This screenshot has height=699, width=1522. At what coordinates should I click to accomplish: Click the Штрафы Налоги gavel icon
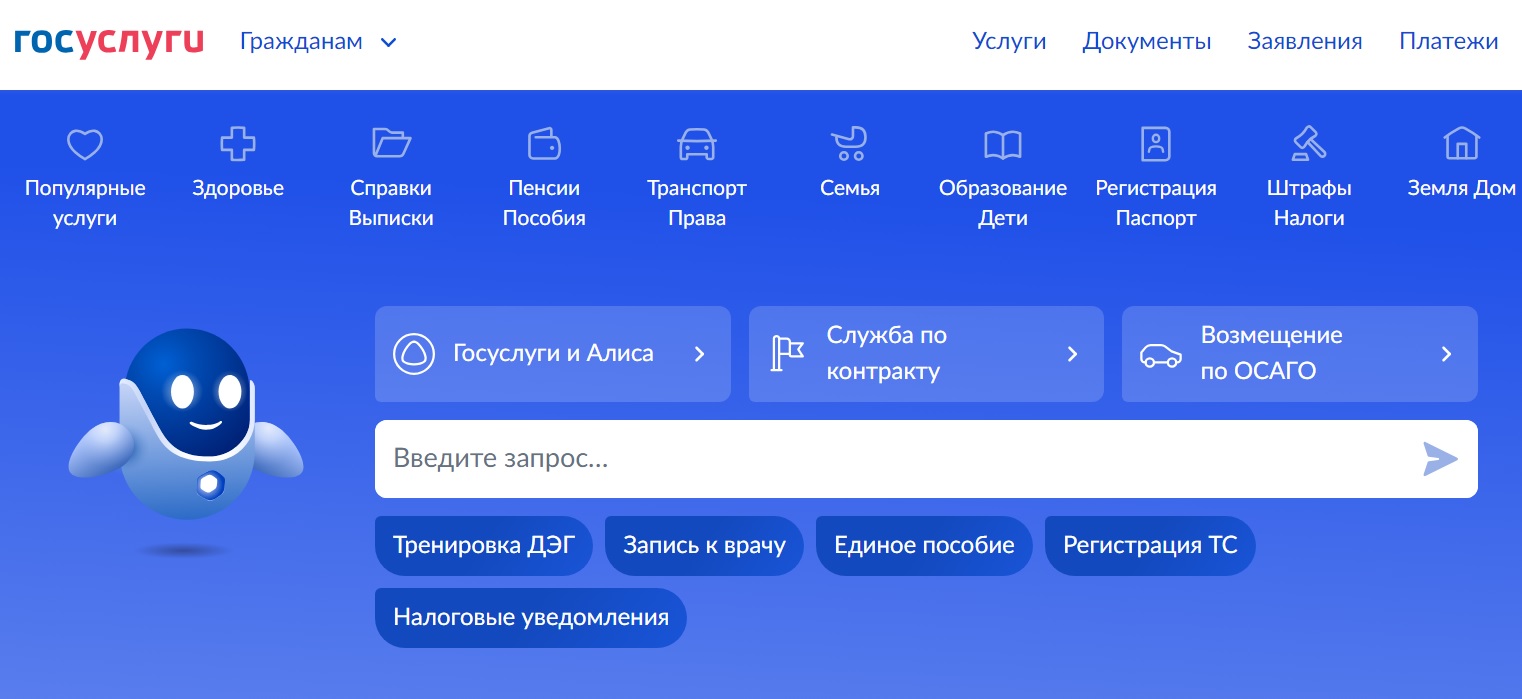click(x=1309, y=145)
